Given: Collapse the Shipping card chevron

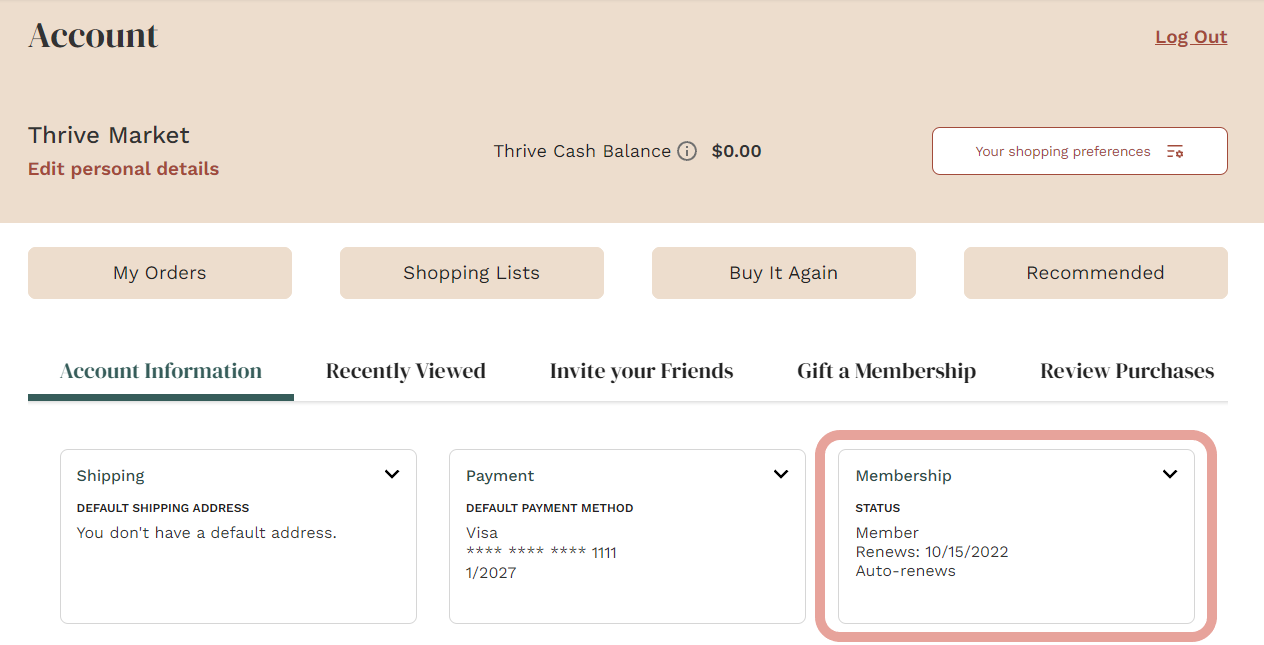Looking at the screenshot, I should click(x=391, y=474).
